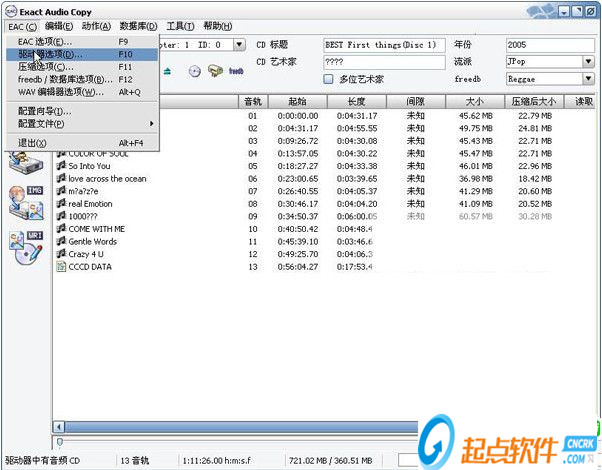The image size is (602, 470).
Task: Click the WRI write CD sidebar icon
Action: tap(26, 248)
